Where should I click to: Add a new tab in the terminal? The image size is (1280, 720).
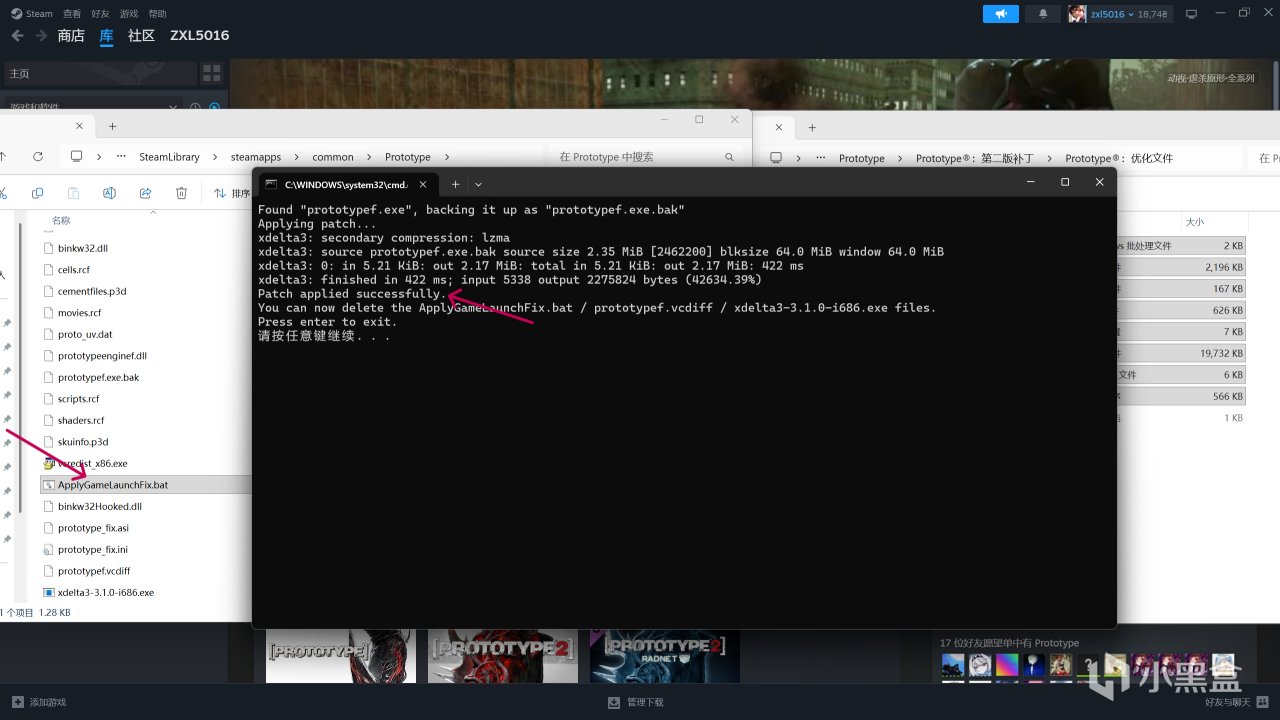coord(455,184)
